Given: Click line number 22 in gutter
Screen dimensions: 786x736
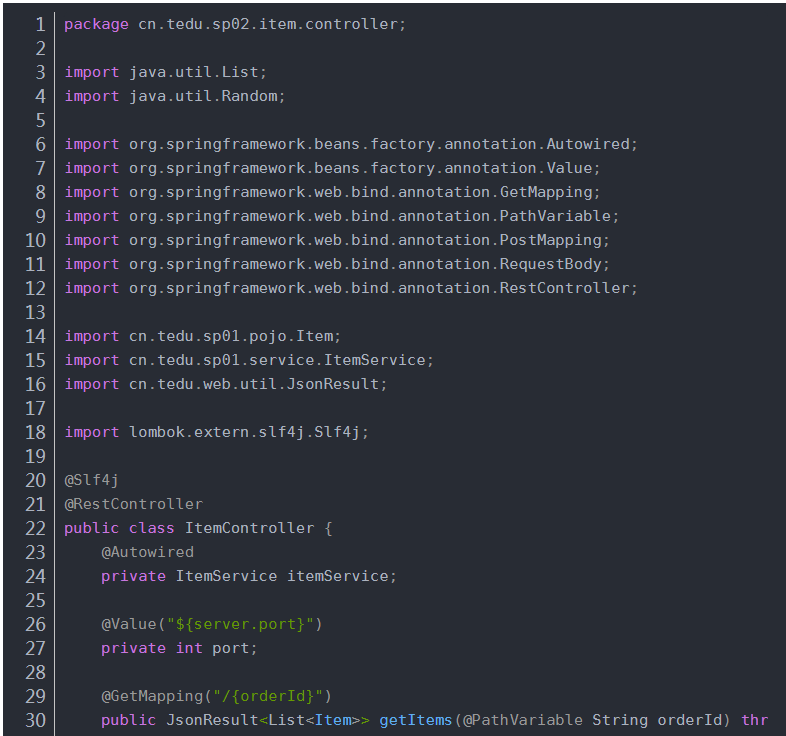Looking at the screenshot, I should (x=35, y=528).
